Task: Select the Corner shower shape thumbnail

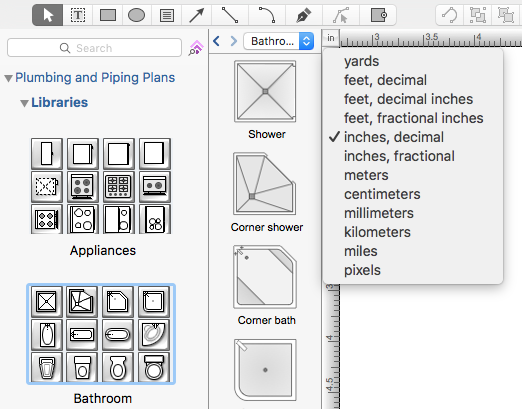Action: click(265, 184)
